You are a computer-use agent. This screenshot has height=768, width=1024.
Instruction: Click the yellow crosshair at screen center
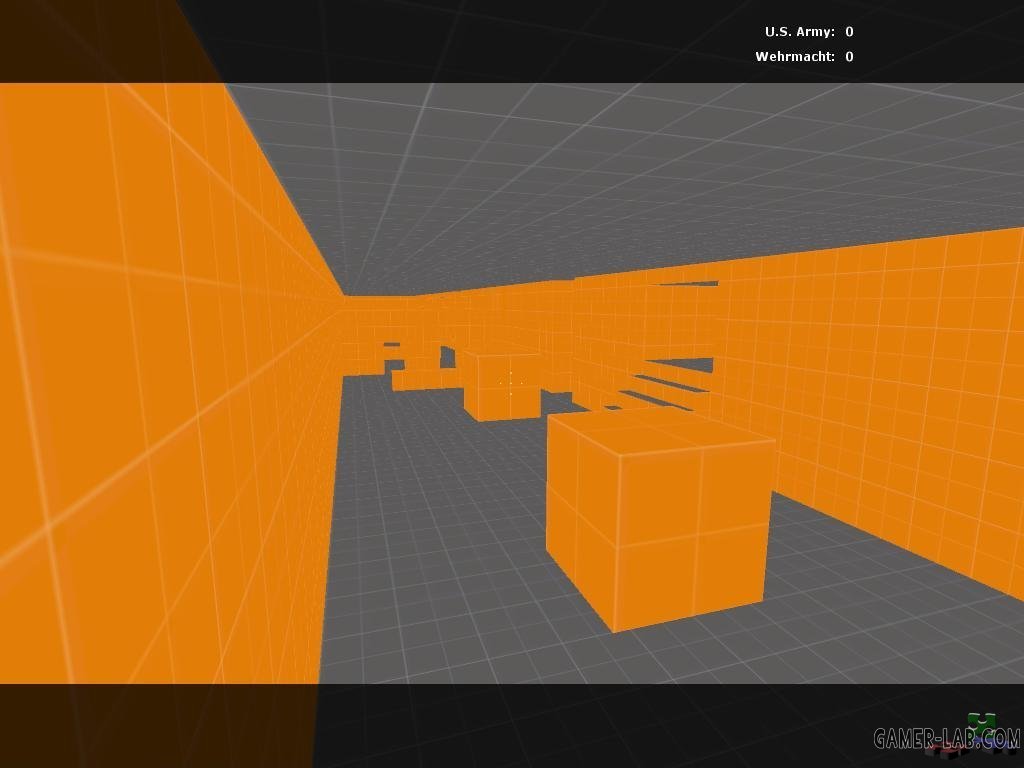pyautogui.click(x=511, y=381)
